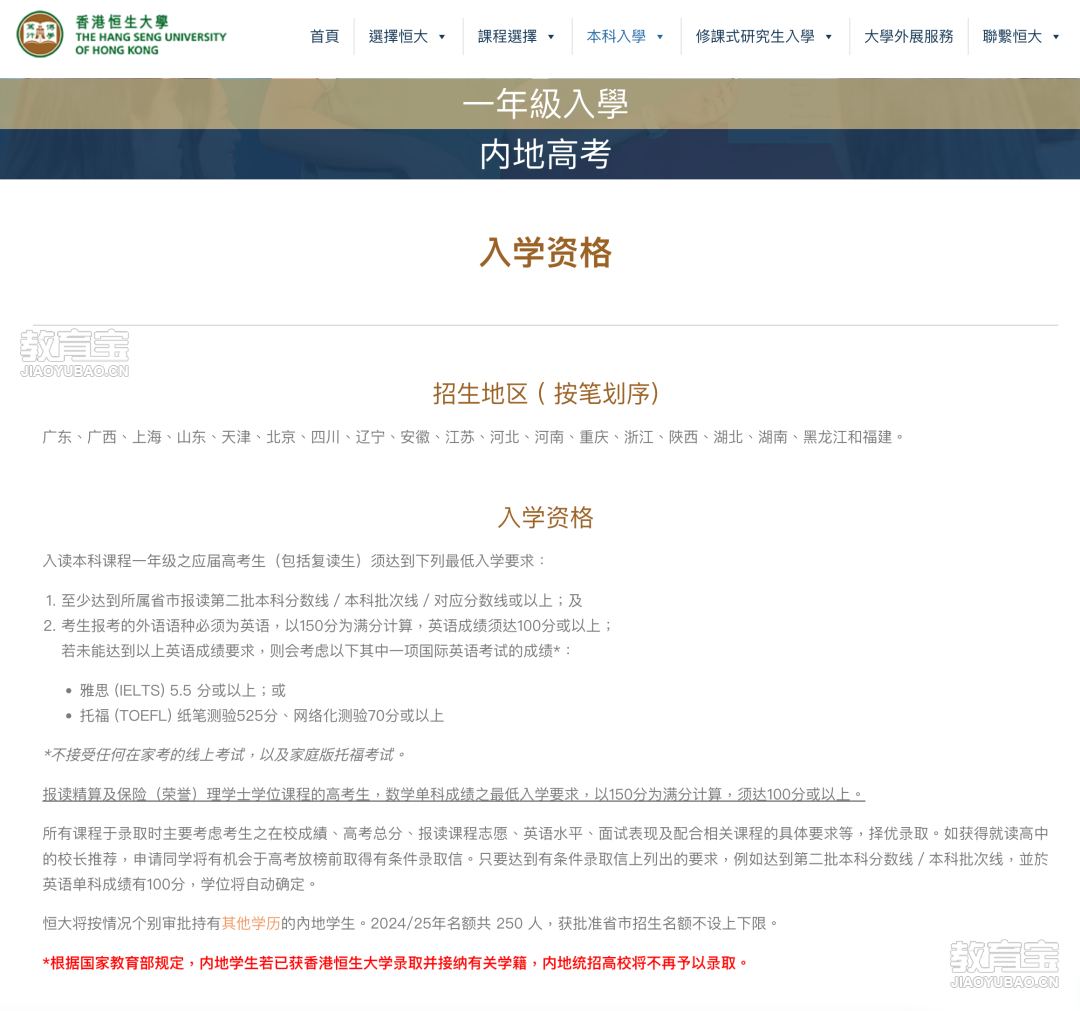Open the 本科入學 menu

pos(616,37)
